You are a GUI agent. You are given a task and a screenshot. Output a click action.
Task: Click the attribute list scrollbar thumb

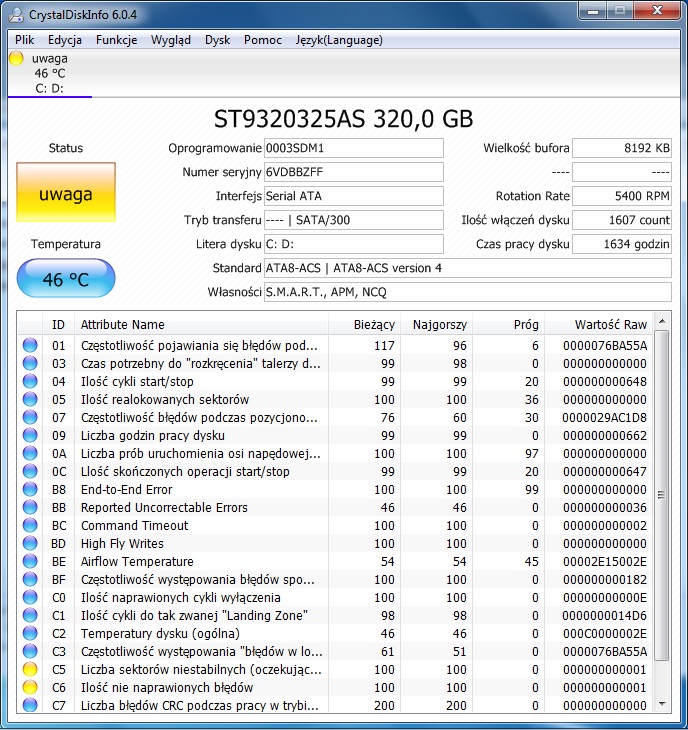(661, 495)
